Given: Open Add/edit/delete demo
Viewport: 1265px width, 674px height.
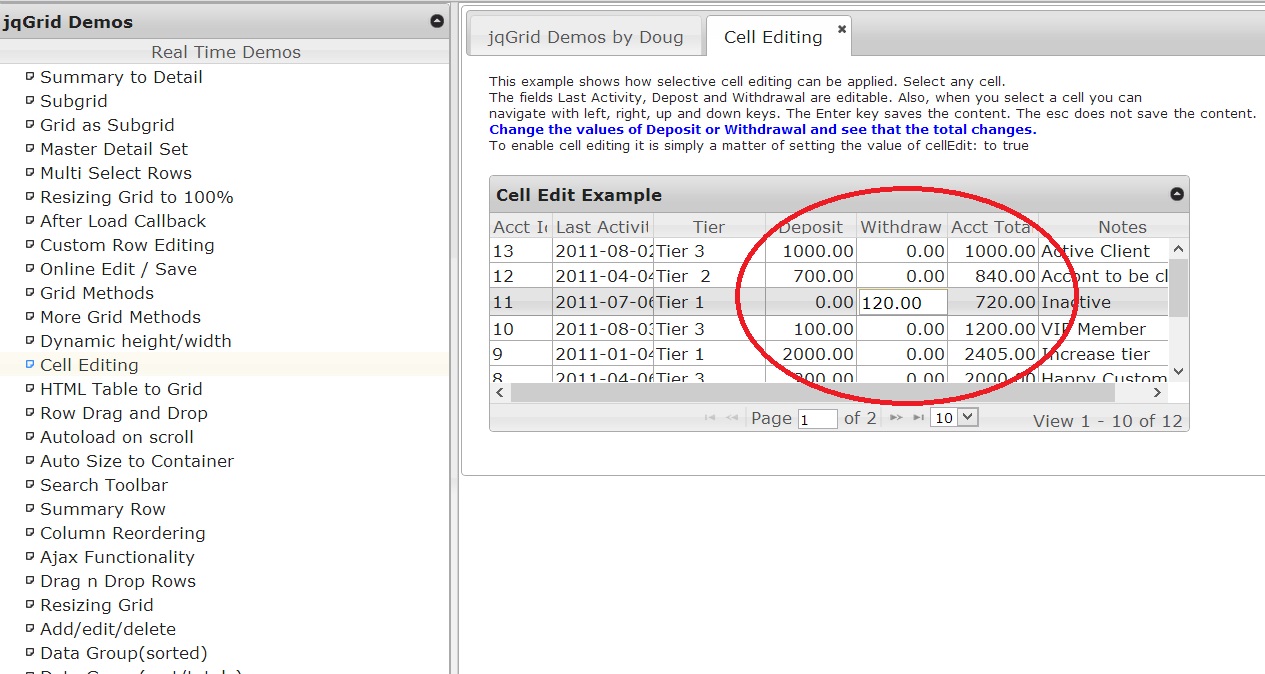Looking at the screenshot, I should (108, 629).
